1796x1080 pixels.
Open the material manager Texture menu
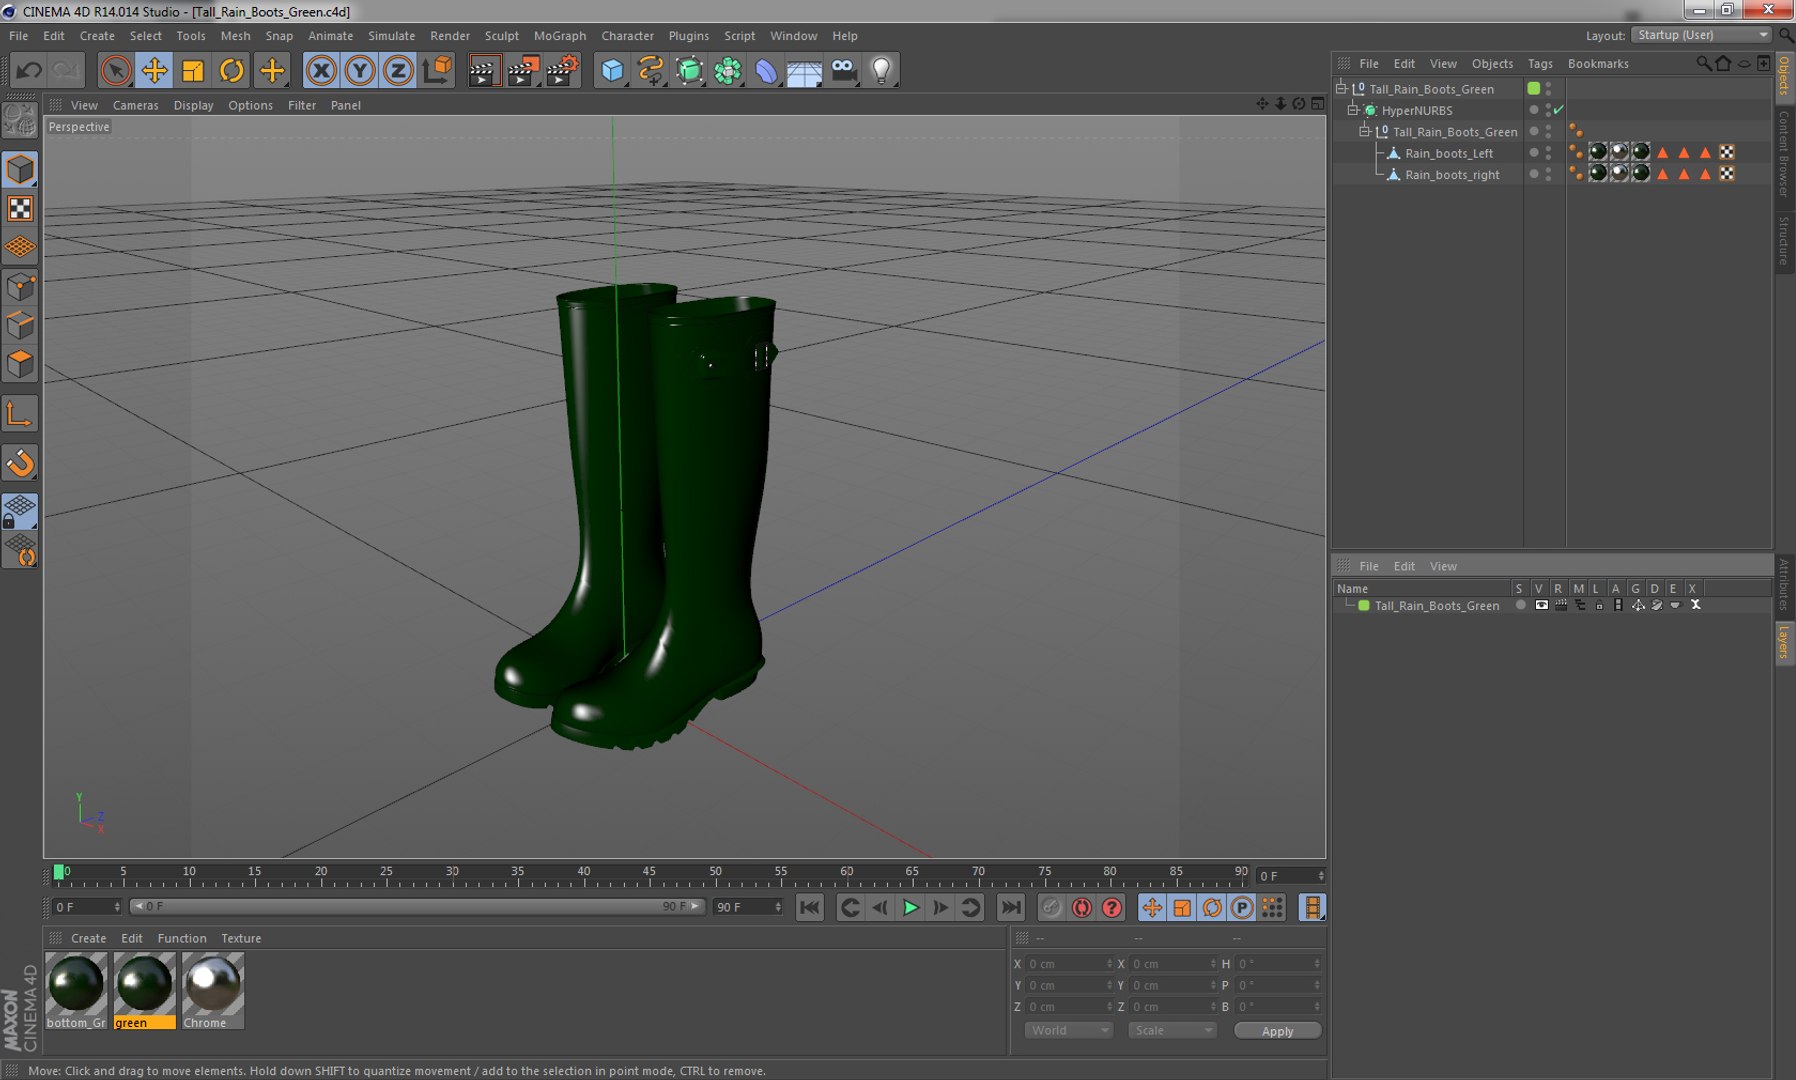[241, 938]
